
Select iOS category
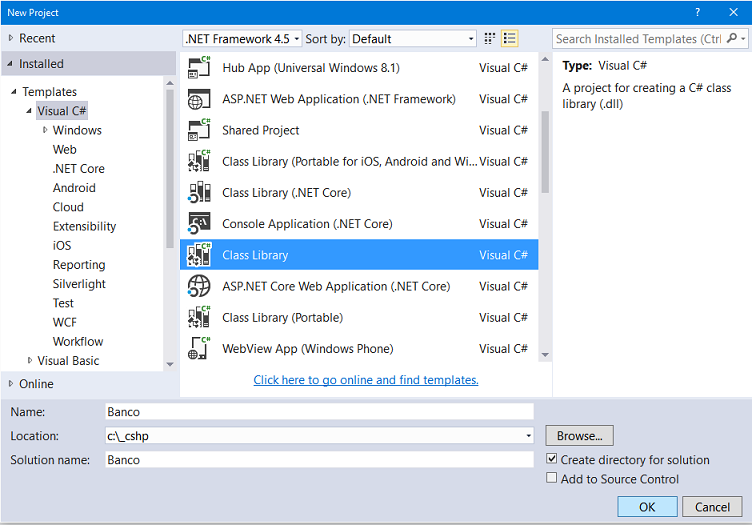(62, 245)
